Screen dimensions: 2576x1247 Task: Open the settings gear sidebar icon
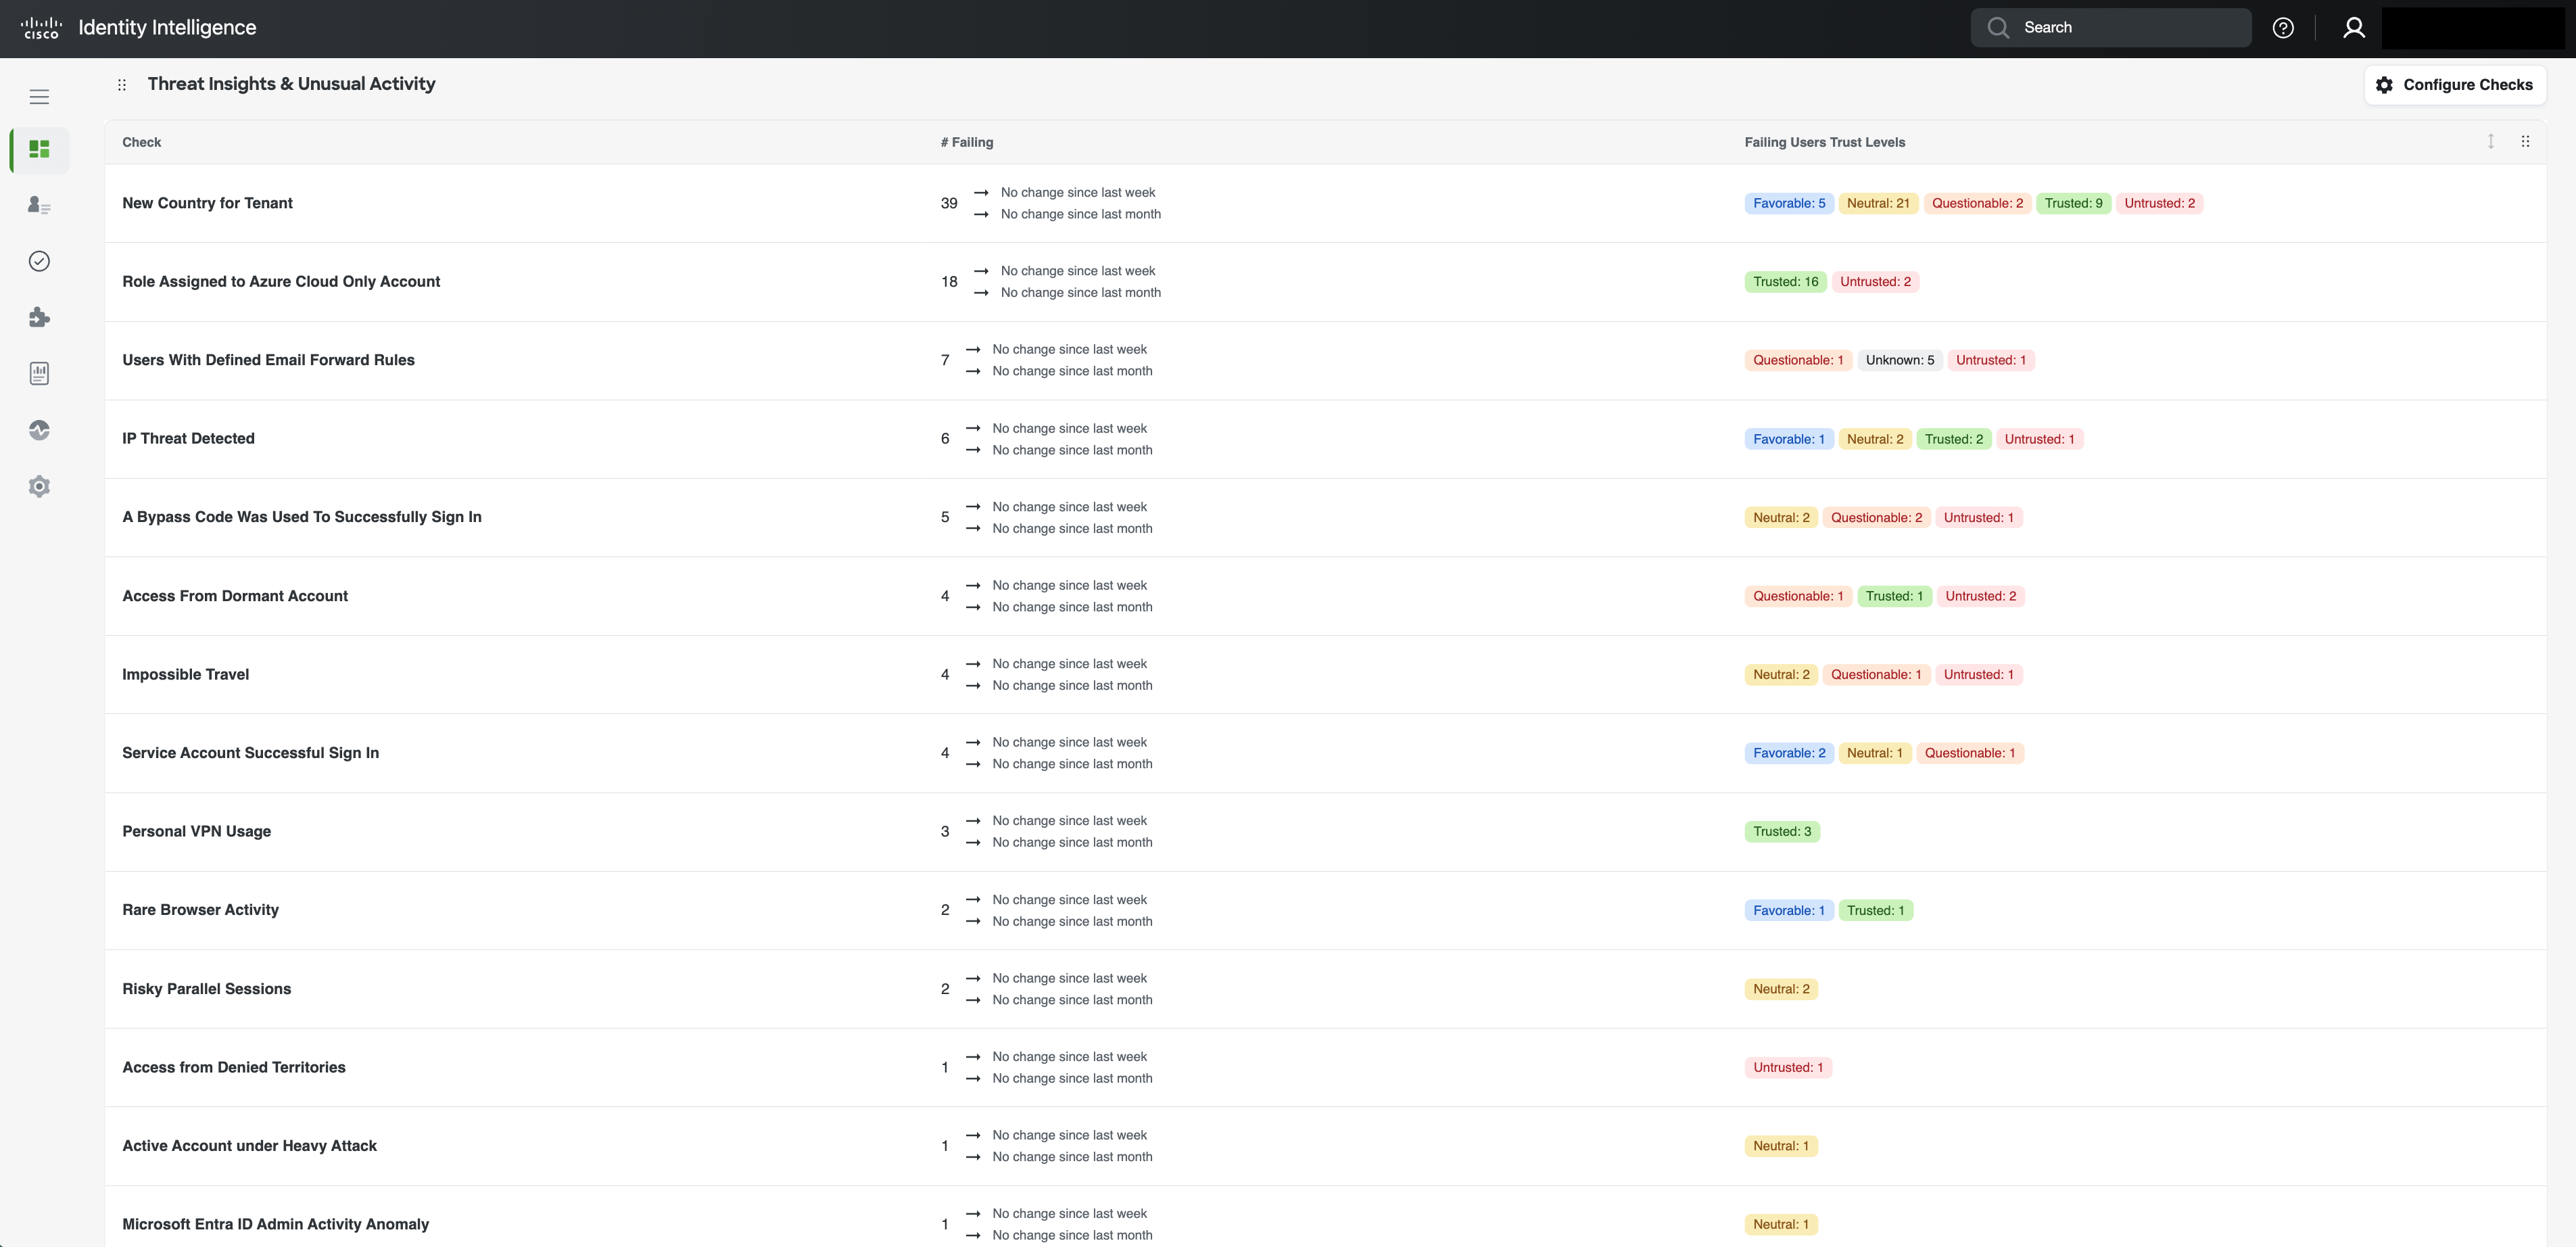[39, 487]
